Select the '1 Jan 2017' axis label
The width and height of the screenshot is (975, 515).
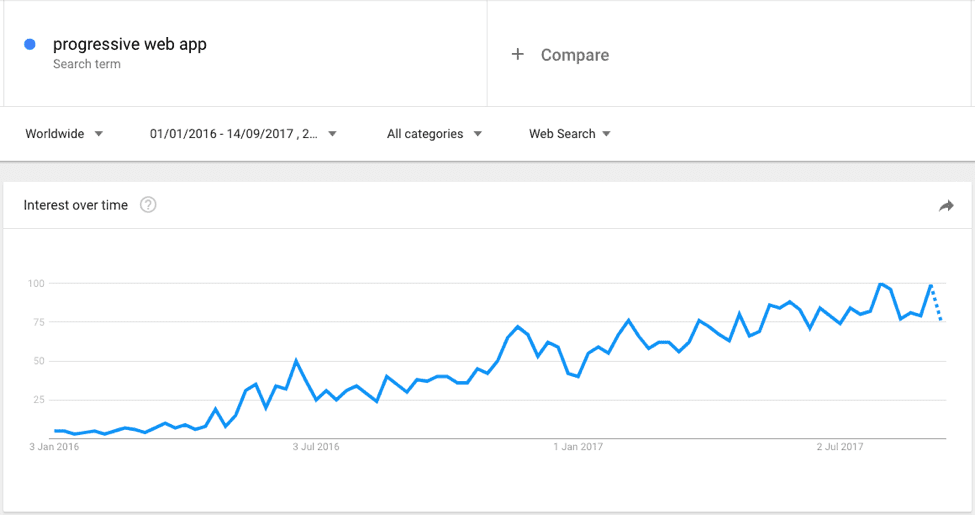(x=578, y=447)
